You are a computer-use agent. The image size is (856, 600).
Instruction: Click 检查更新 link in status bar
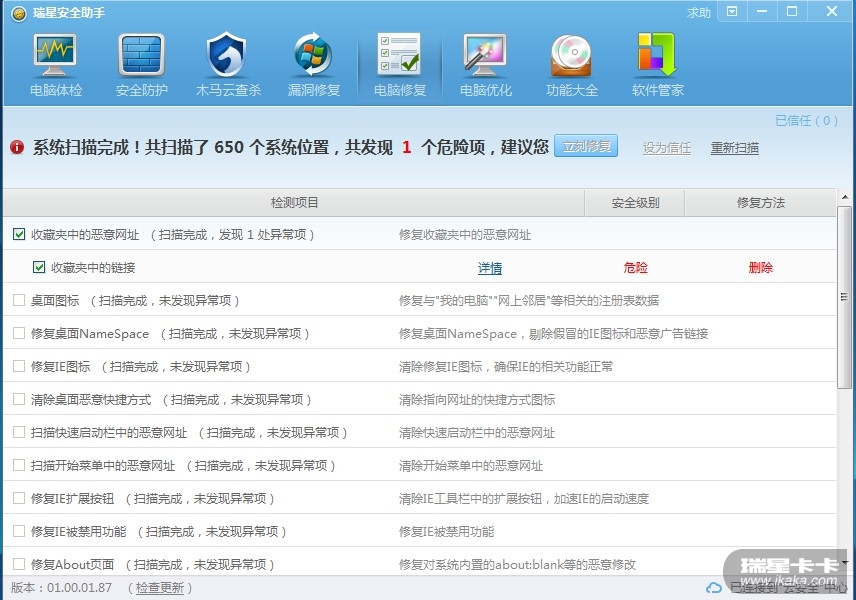point(159,588)
